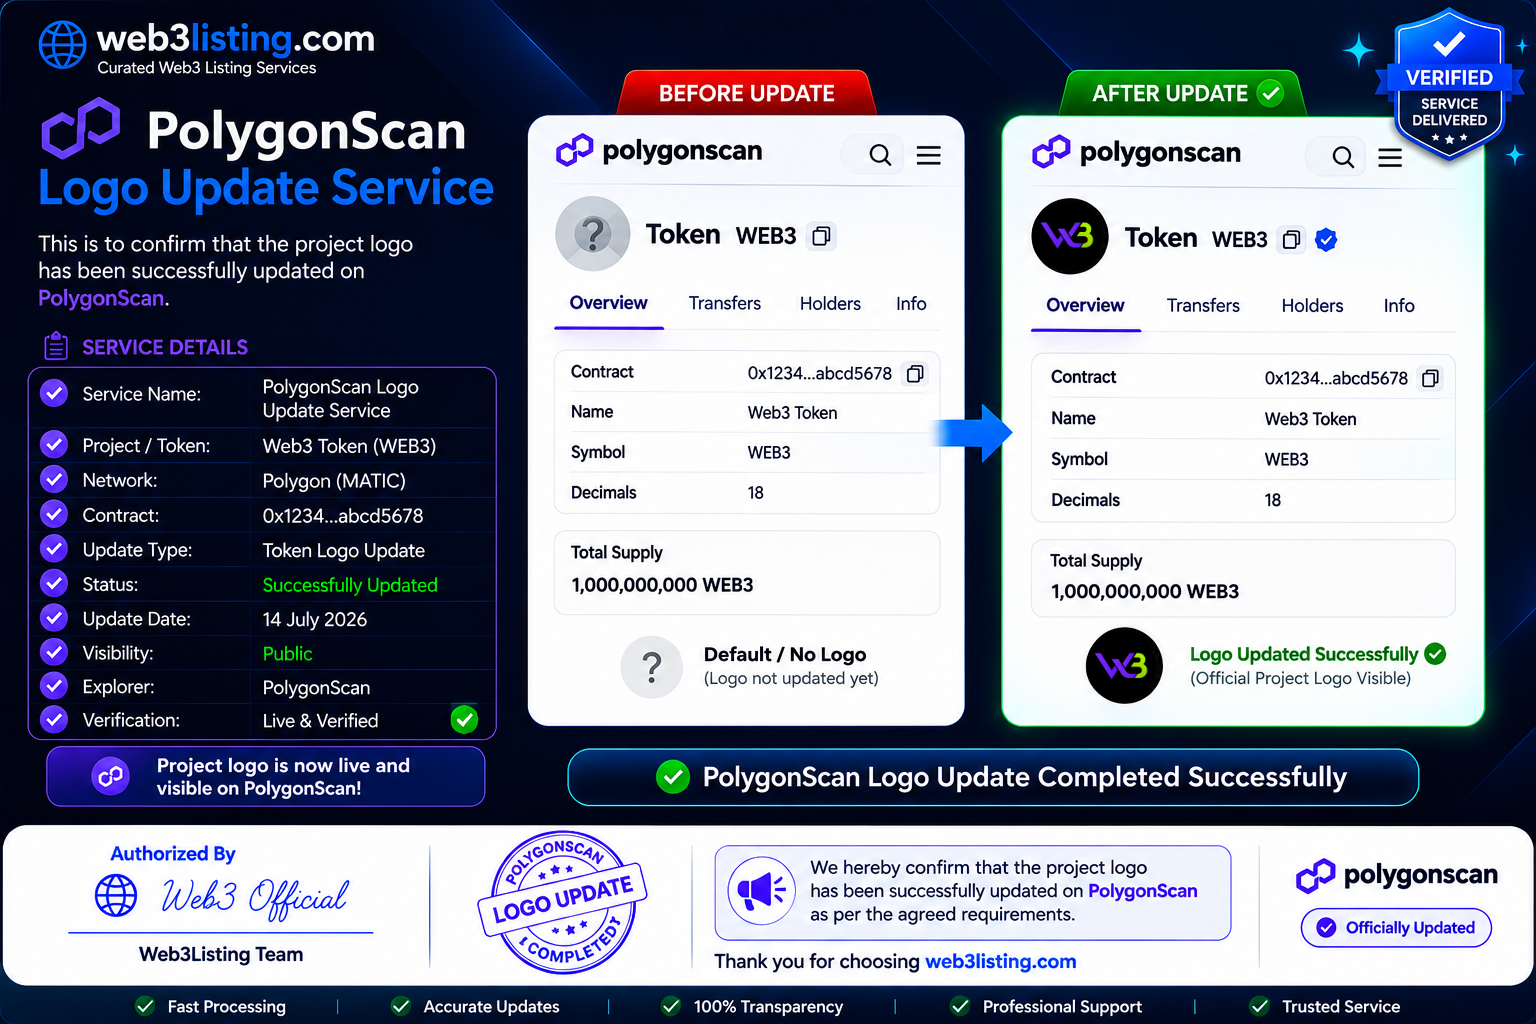
Task: Click the Officially Updated button
Action: 1396,928
